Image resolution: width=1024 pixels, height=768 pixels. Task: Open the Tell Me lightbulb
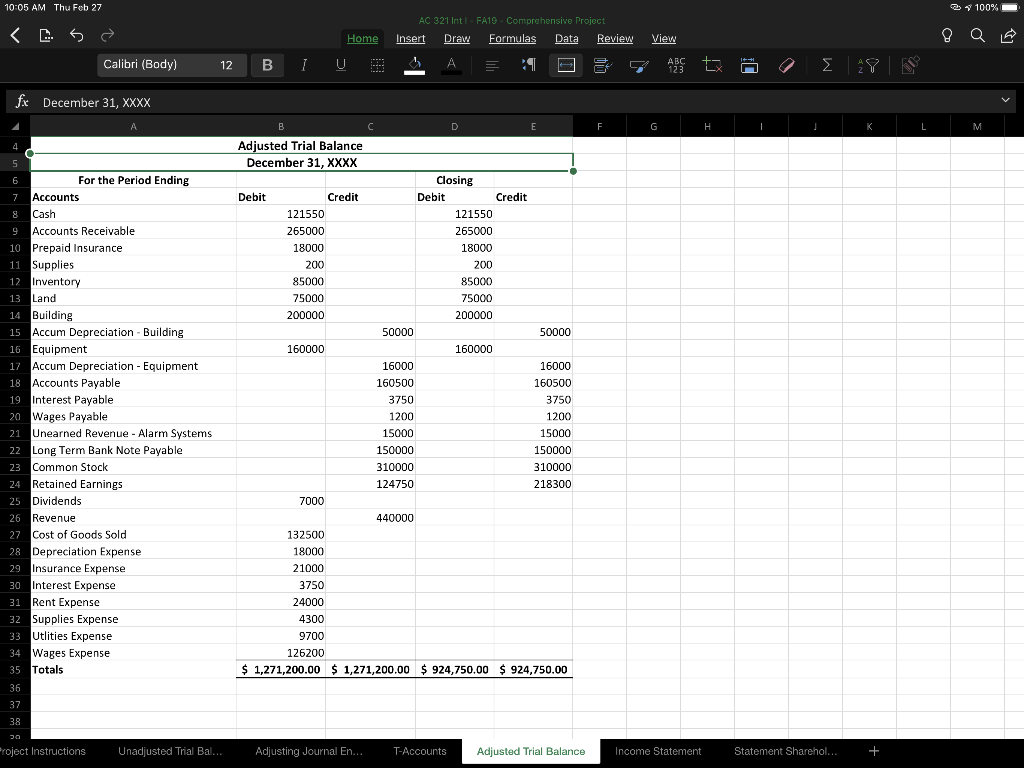click(947, 35)
